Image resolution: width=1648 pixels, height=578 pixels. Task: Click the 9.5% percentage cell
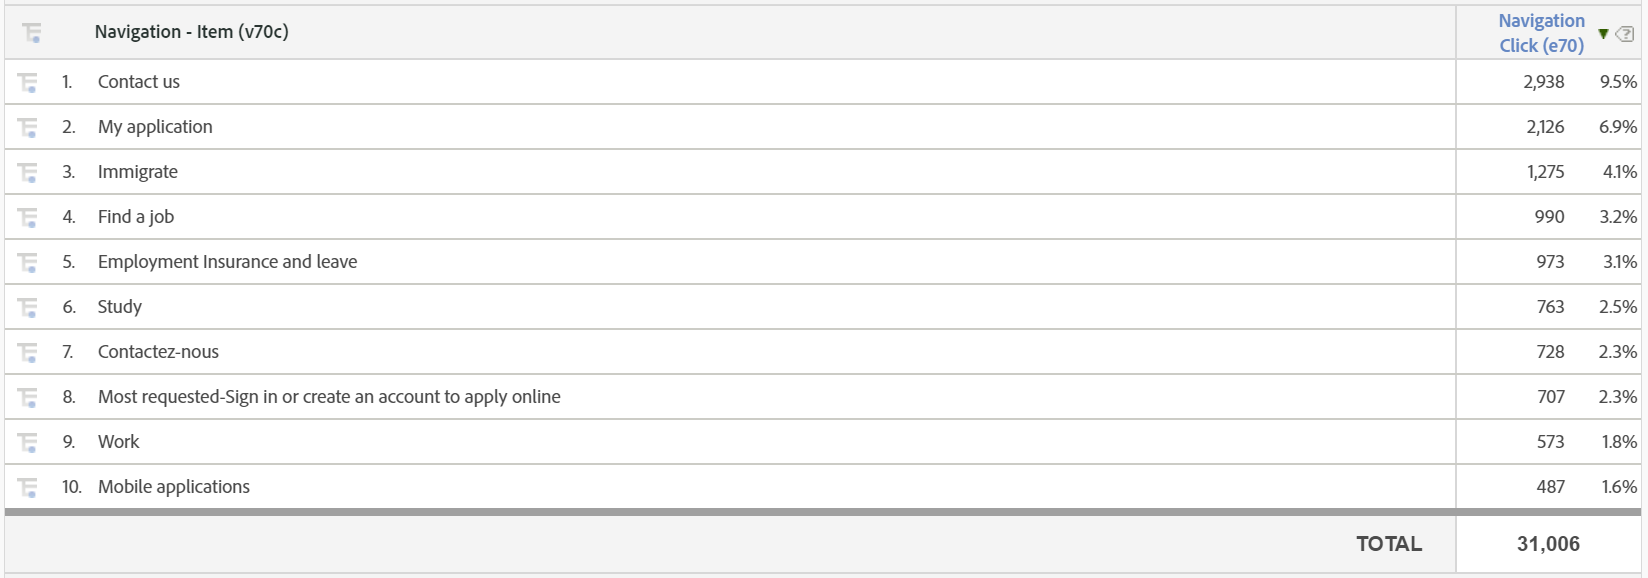coord(1616,81)
